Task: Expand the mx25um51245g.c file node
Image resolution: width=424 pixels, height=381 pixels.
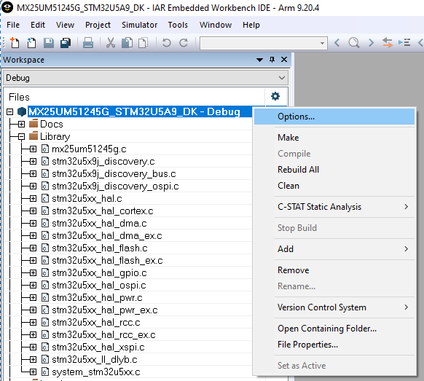Action: tap(33, 149)
